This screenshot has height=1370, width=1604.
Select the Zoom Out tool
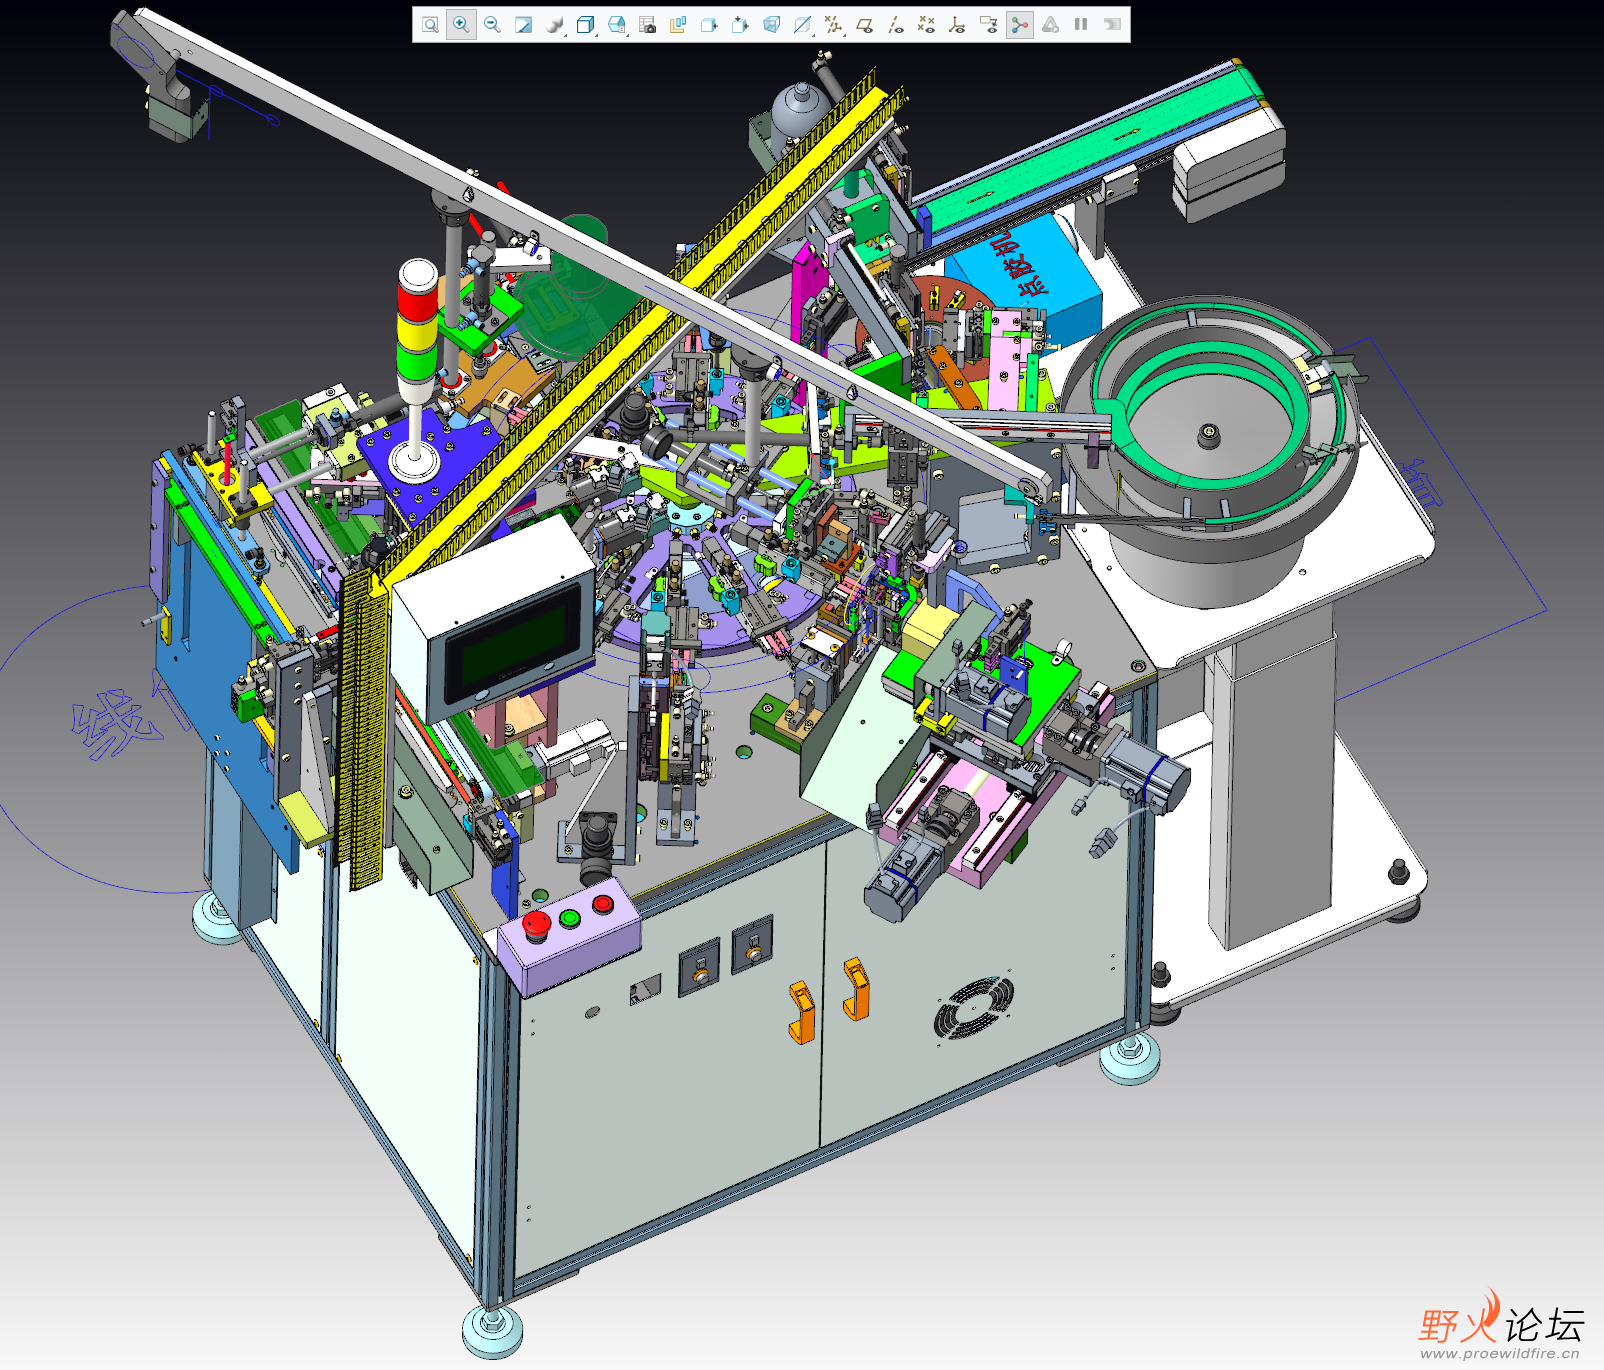(x=492, y=25)
